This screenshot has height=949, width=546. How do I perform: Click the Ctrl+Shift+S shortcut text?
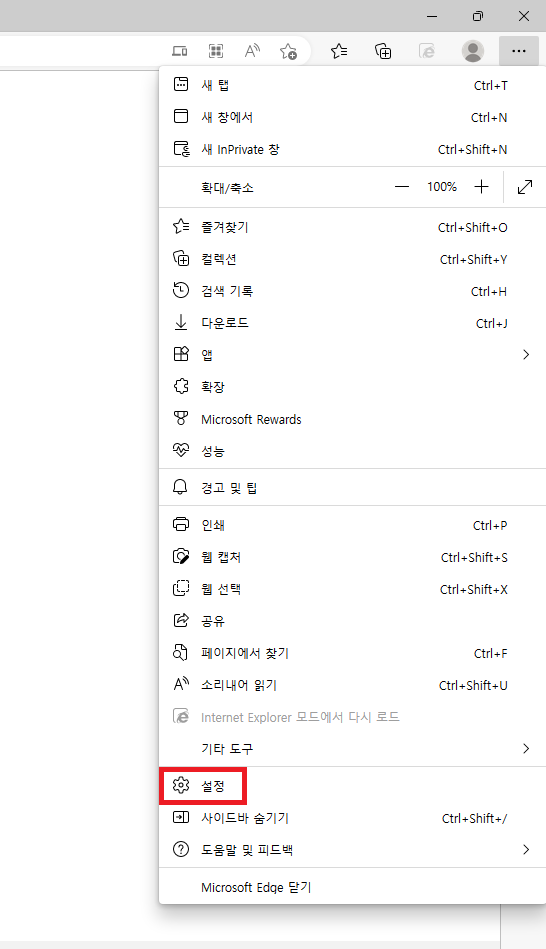tap(475, 557)
